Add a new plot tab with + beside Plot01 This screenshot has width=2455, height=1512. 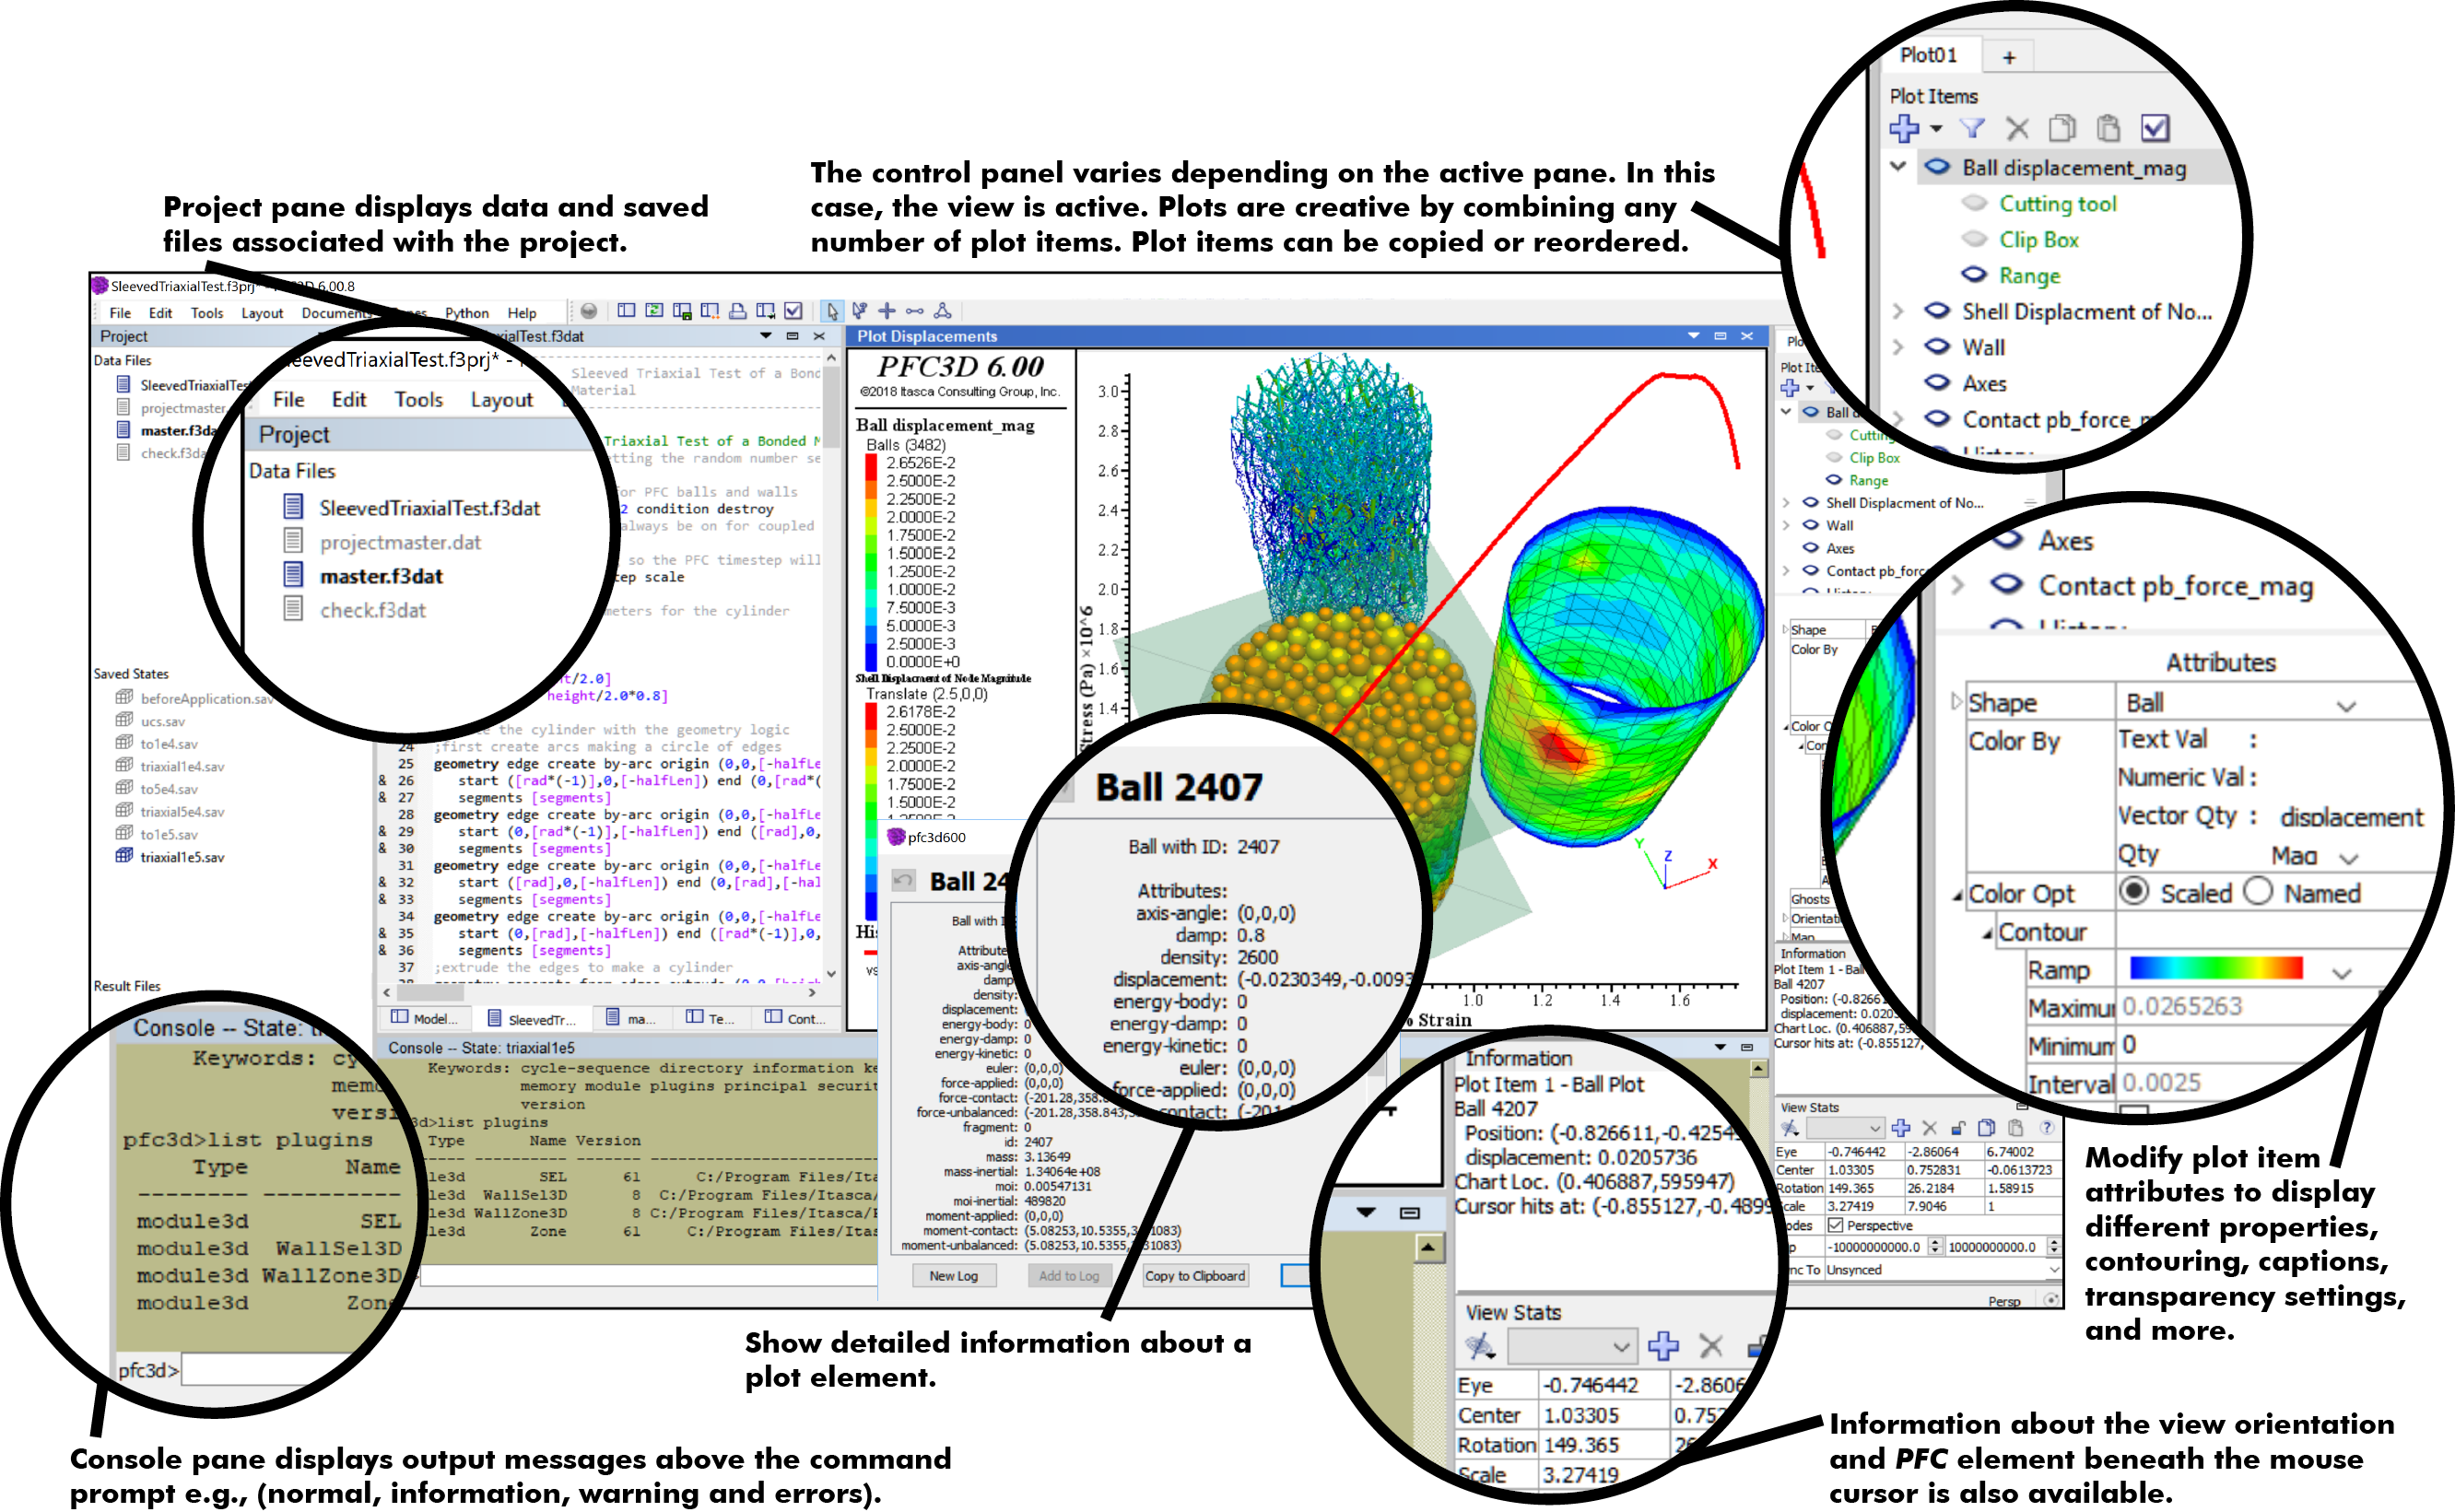[2009, 57]
